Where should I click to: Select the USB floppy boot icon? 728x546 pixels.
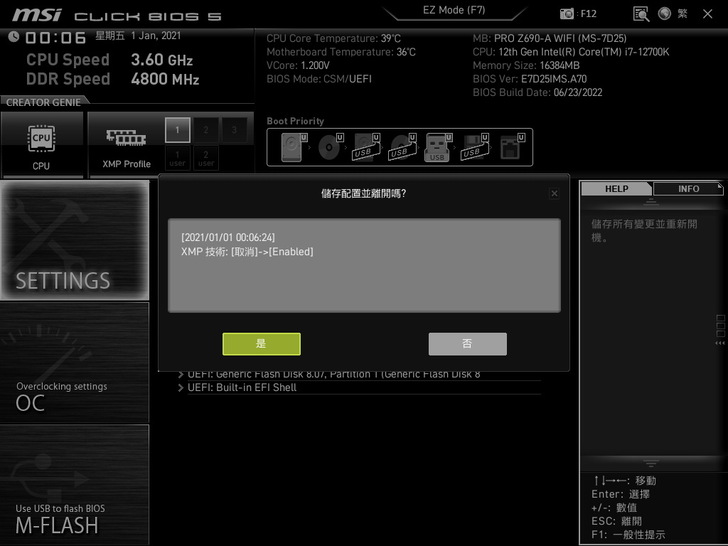point(474,147)
